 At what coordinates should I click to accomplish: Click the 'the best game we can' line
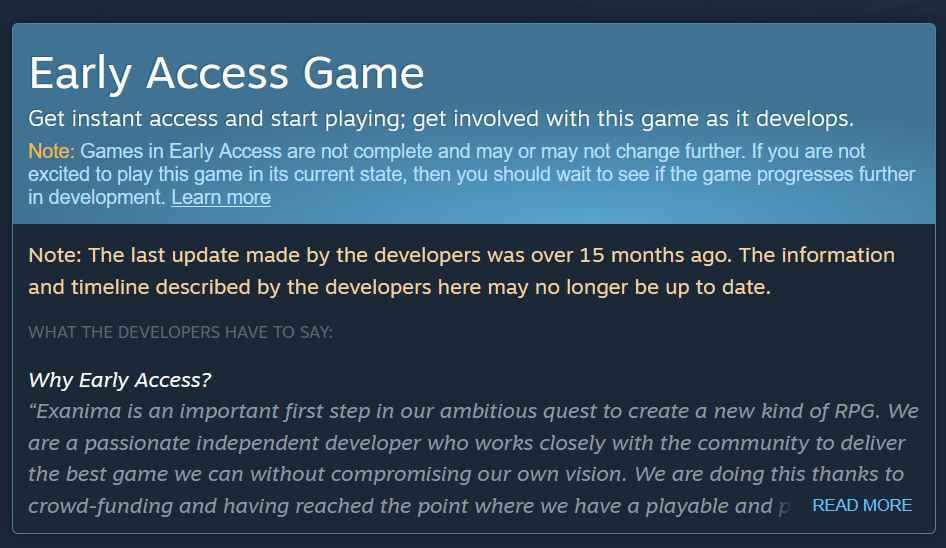point(466,474)
